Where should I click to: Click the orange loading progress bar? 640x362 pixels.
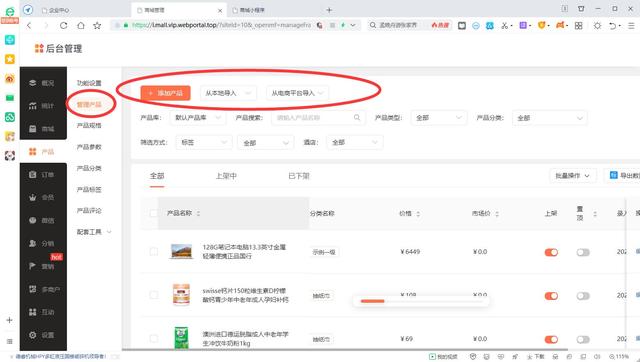click(372, 301)
